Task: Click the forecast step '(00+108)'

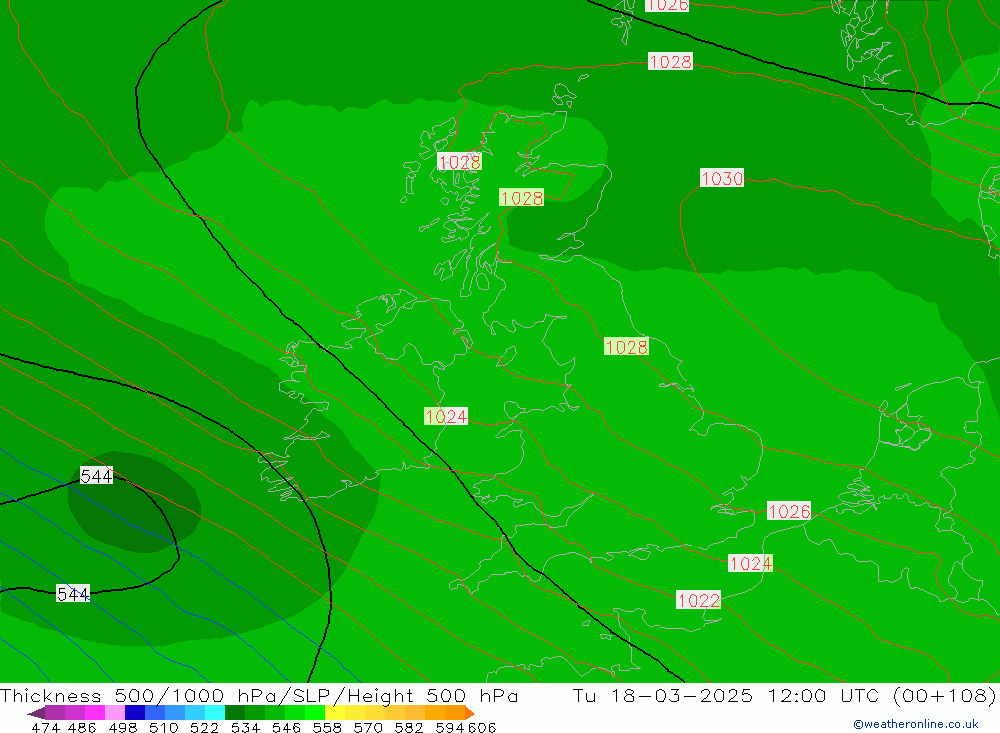Action: [945, 695]
